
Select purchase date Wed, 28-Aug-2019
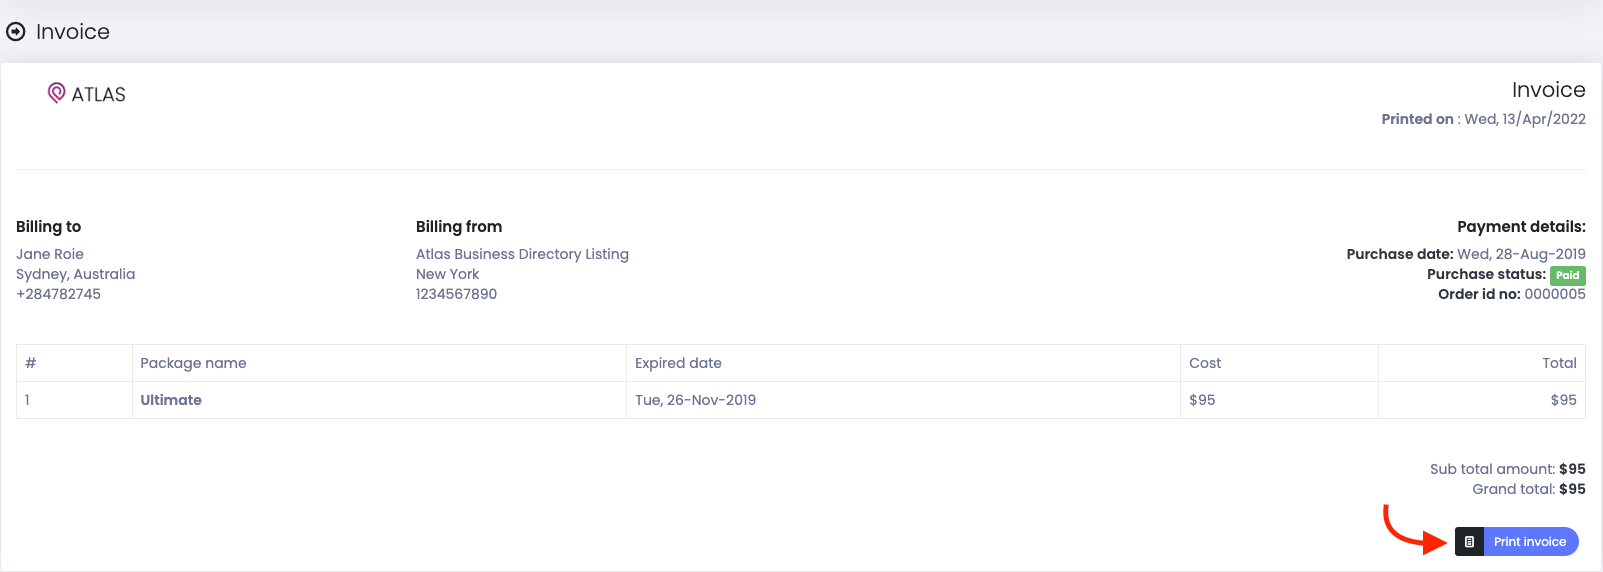tap(1521, 254)
